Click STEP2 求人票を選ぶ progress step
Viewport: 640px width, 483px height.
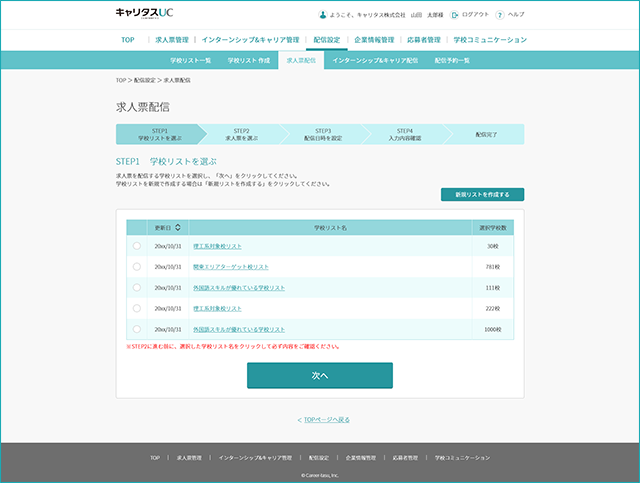242,134
